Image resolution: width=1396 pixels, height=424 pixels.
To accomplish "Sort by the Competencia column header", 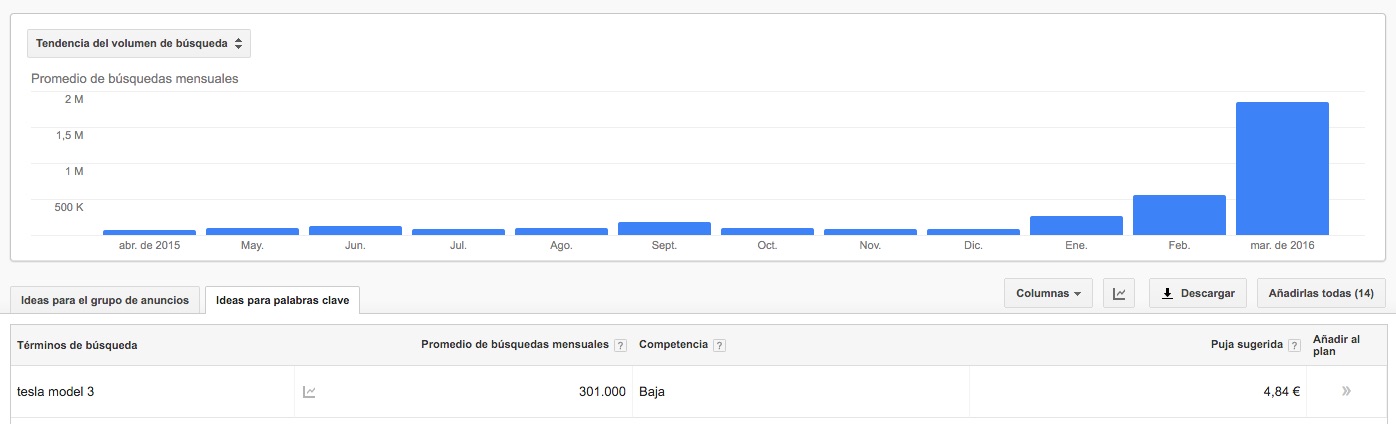I will click(x=673, y=345).
